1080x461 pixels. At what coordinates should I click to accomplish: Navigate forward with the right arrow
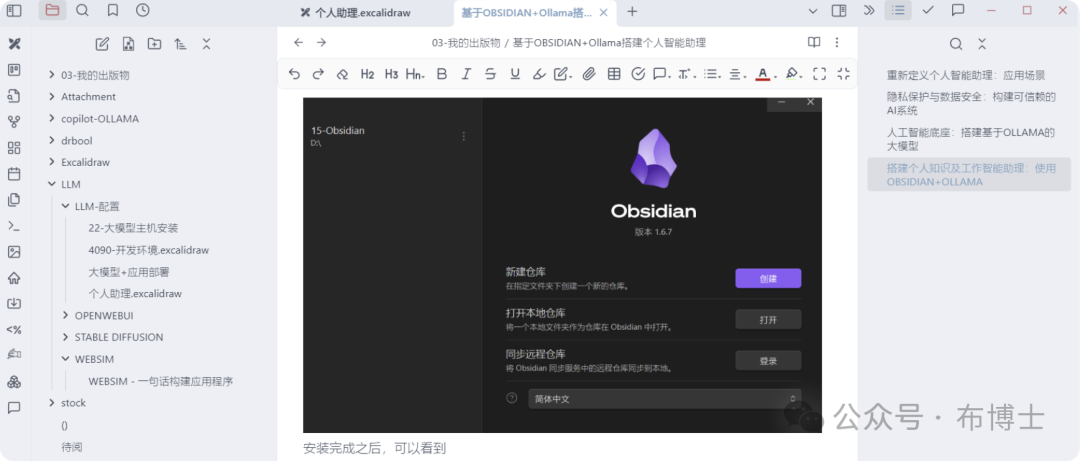pos(321,43)
